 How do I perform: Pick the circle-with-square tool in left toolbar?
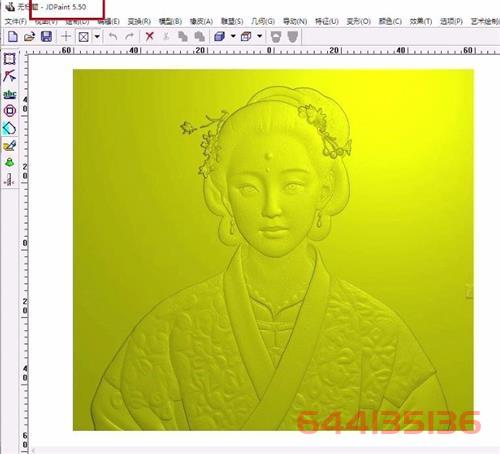click(10, 110)
